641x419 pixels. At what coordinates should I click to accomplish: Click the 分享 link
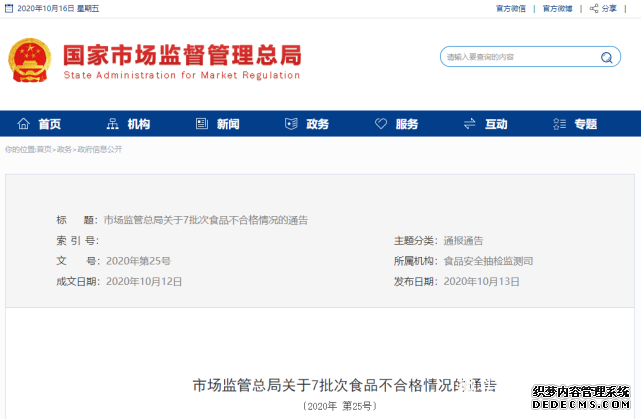tap(609, 9)
